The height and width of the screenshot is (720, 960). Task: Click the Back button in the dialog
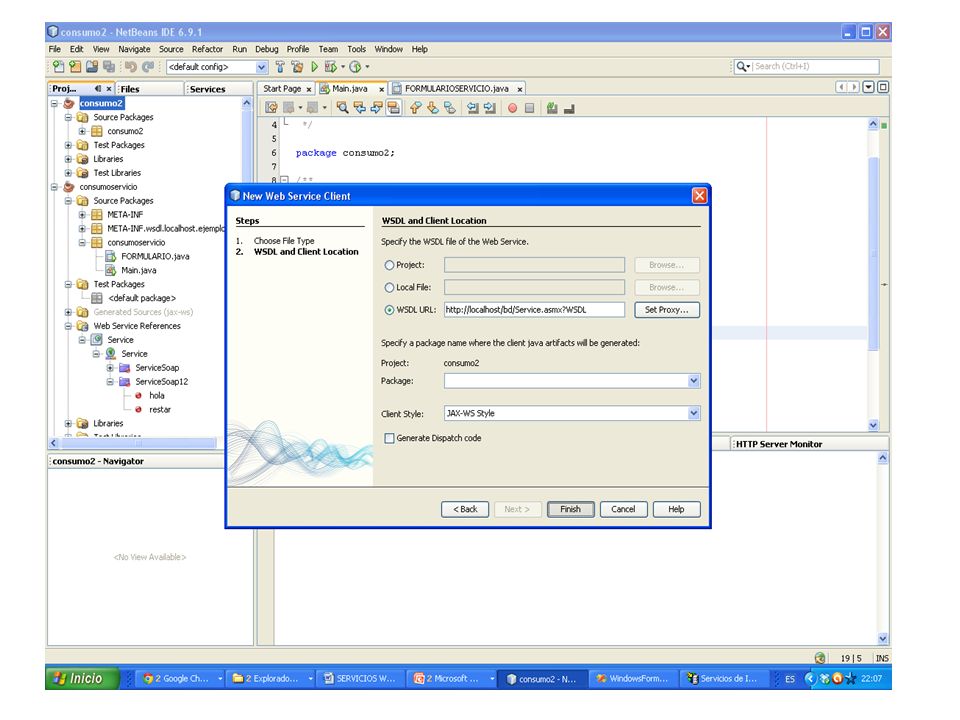tap(465, 509)
